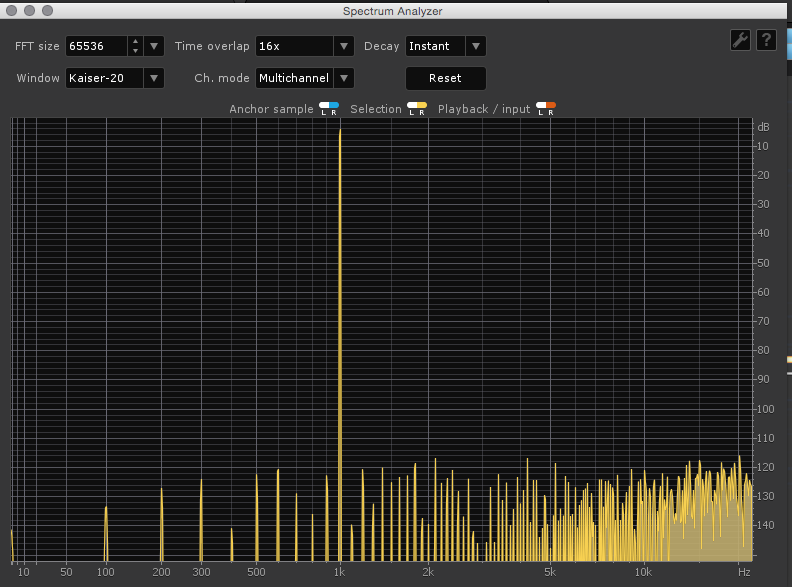Open Time overlap dropdown arrow
This screenshot has height=587, width=792.
(344, 46)
